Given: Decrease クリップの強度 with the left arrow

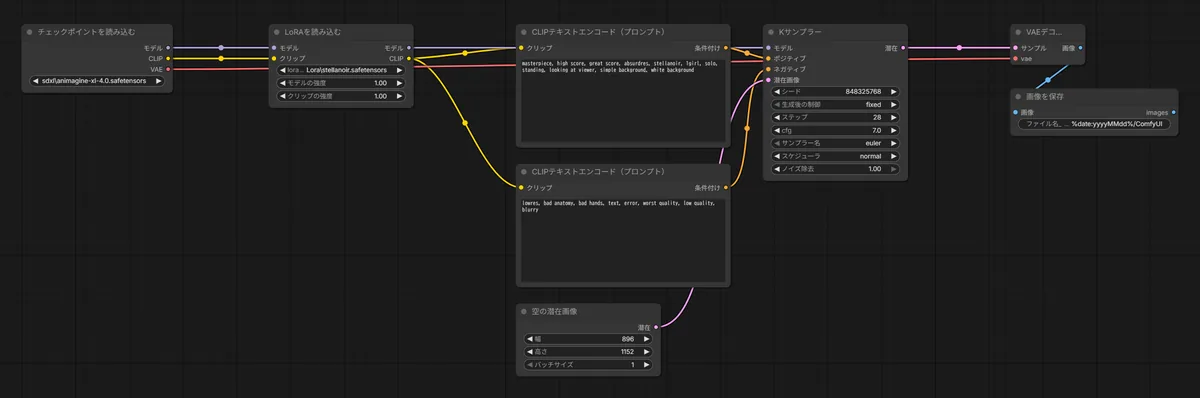Looking at the screenshot, I should click(284, 96).
